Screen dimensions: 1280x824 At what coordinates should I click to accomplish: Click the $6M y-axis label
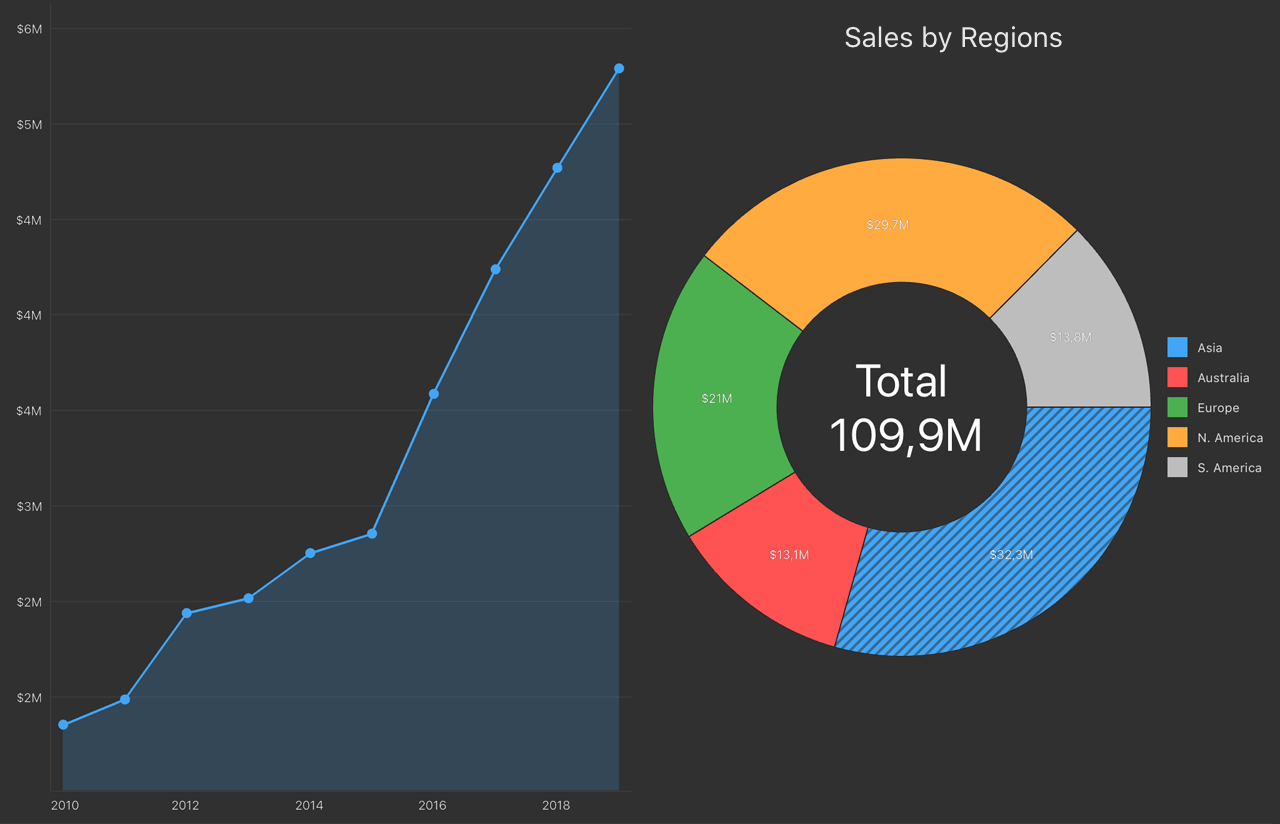pyautogui.click(x=32, y=29)
